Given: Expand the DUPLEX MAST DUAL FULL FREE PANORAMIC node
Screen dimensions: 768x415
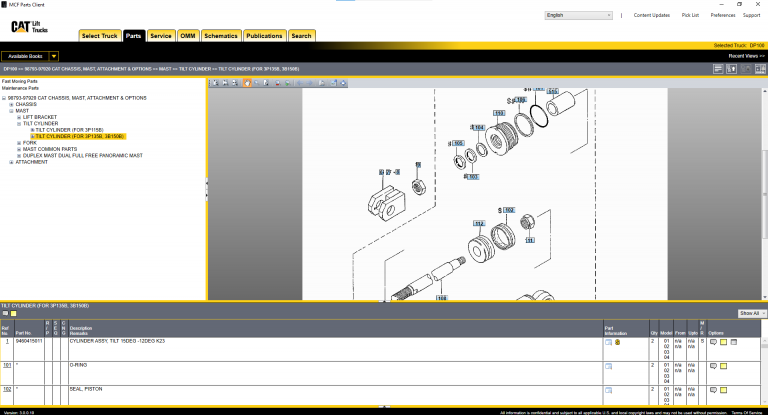Looking at the screenshot, I should coord(19,155).
